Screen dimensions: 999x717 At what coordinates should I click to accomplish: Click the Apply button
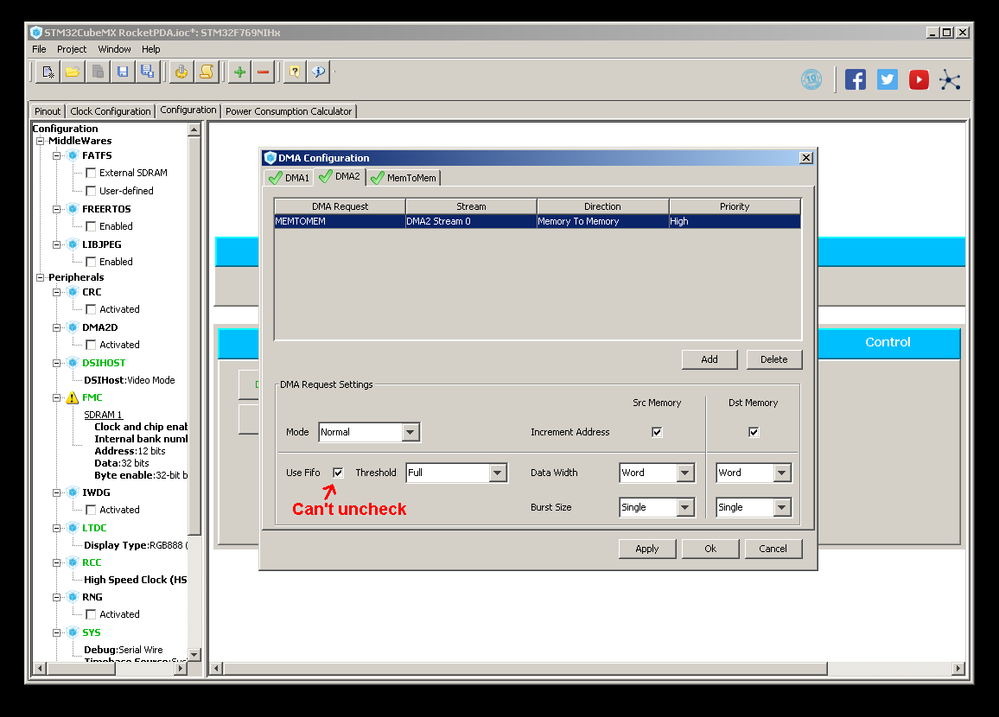point(647,548)
